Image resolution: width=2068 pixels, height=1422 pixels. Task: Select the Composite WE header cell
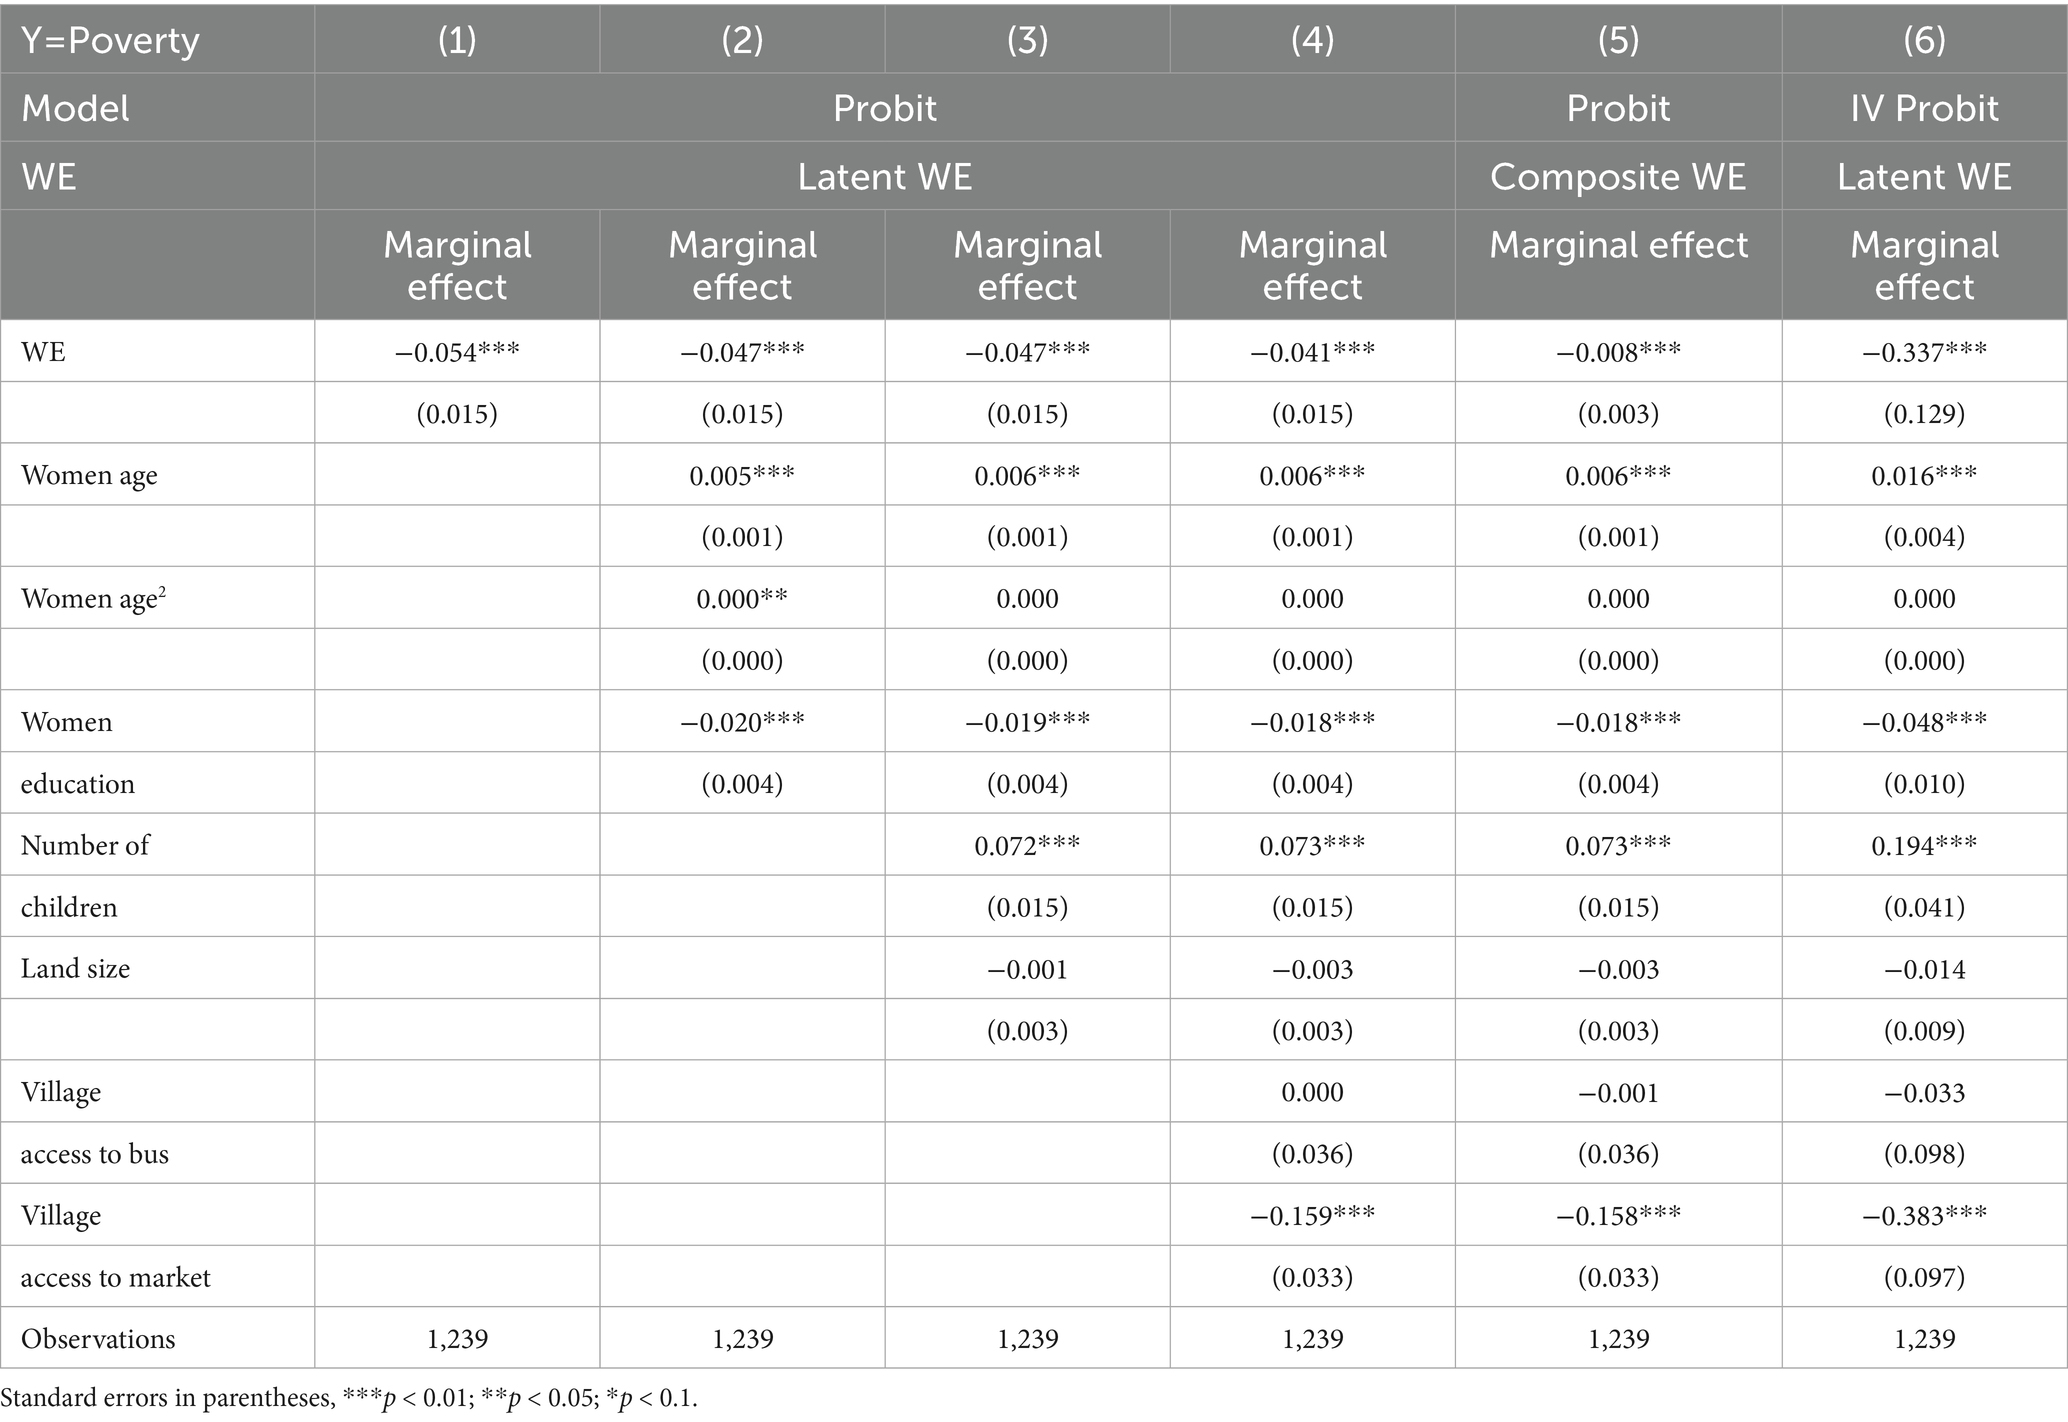[x=1617, y=177]
